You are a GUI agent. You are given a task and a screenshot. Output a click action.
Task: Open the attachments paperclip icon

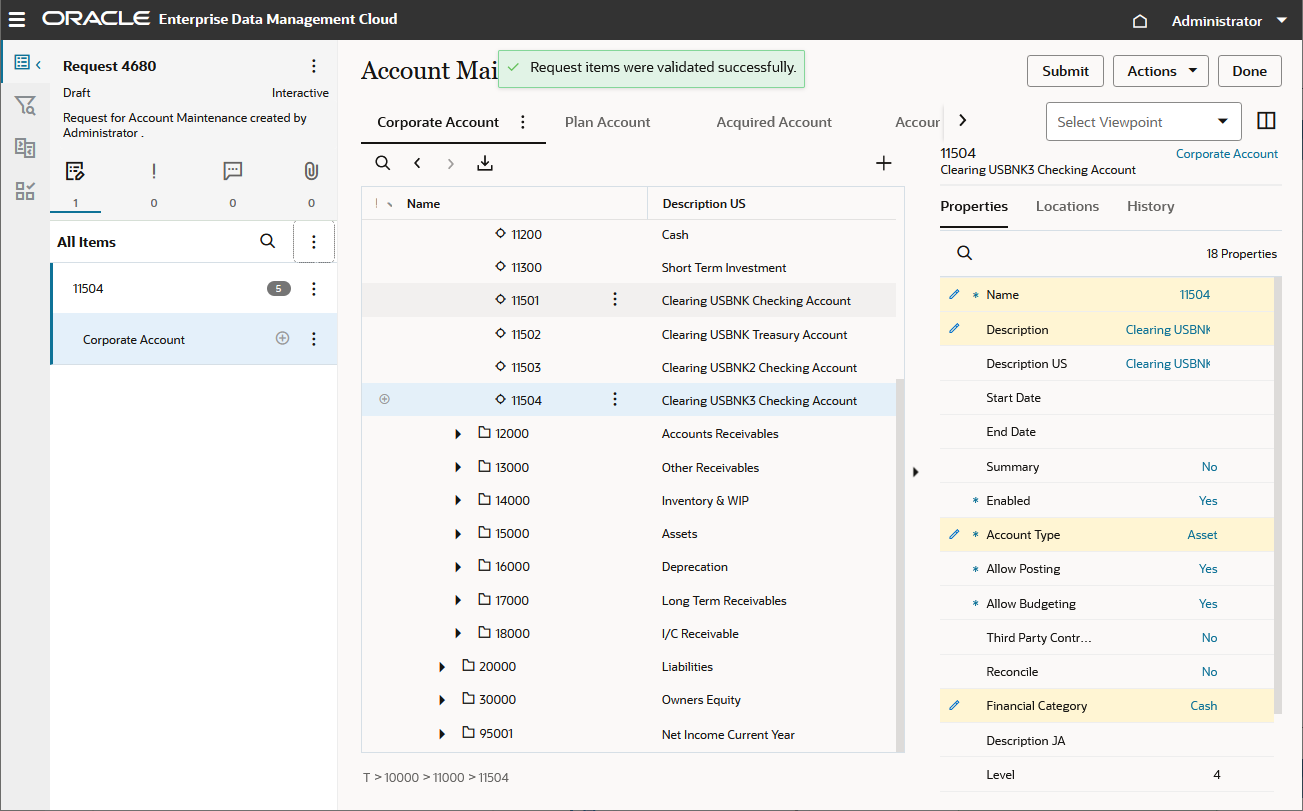[311, 171]
